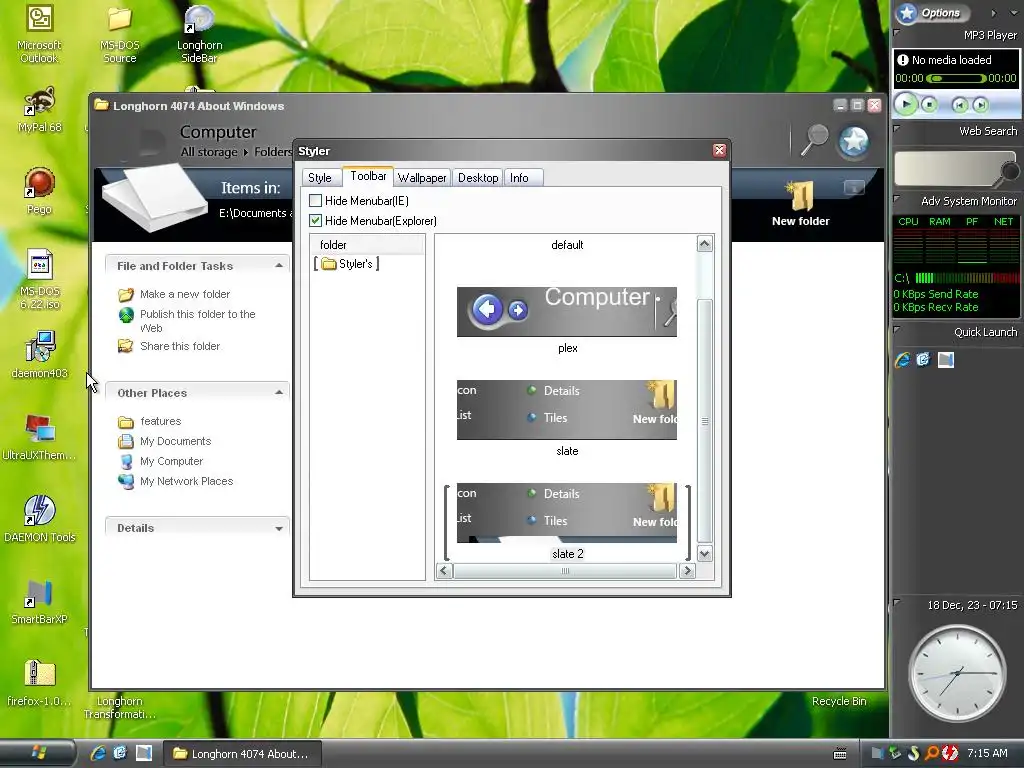Open Longhorn SideBar desktop shortcut

(199, 33)
